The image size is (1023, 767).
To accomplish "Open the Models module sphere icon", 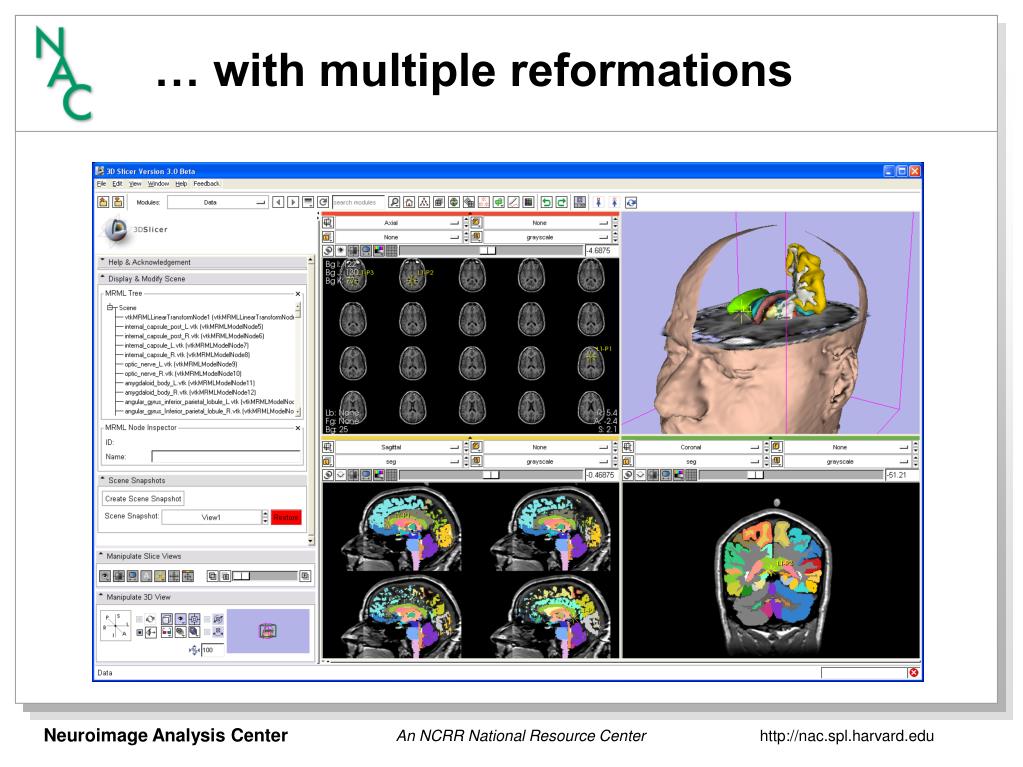I will point(453,202).
